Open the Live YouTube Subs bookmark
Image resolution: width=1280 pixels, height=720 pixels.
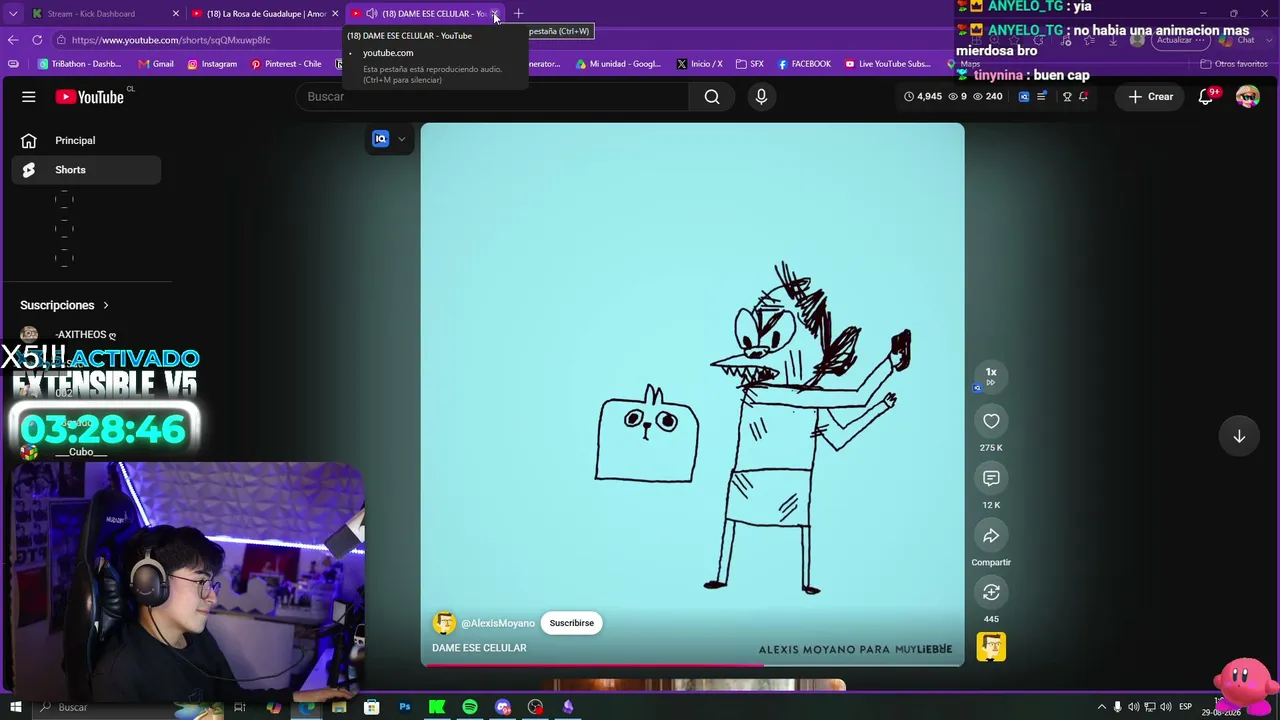click(x=888, y=64)
